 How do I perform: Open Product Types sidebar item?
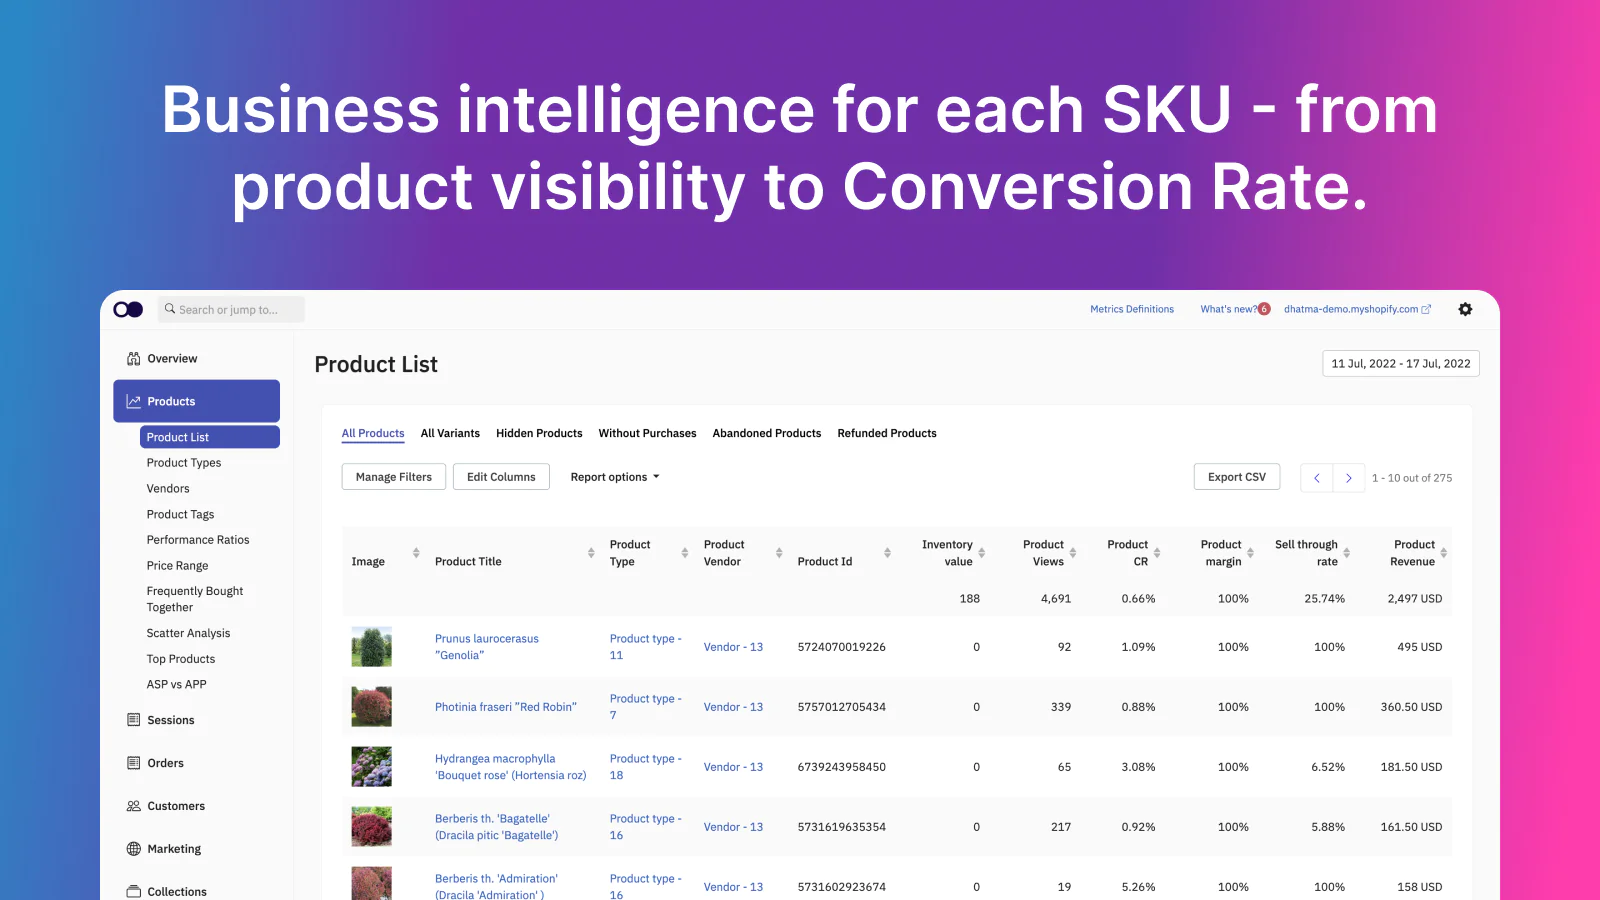tap(184, 463)
